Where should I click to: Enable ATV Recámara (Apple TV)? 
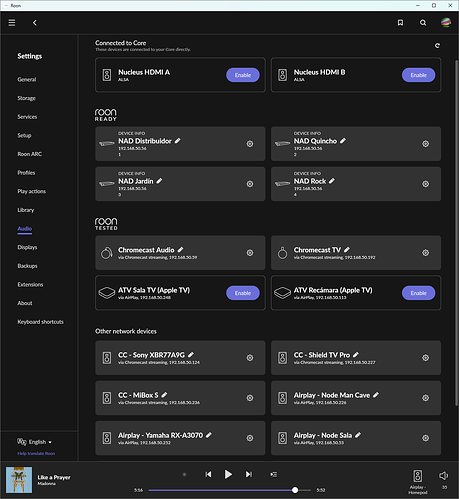[x=419, y=293]
